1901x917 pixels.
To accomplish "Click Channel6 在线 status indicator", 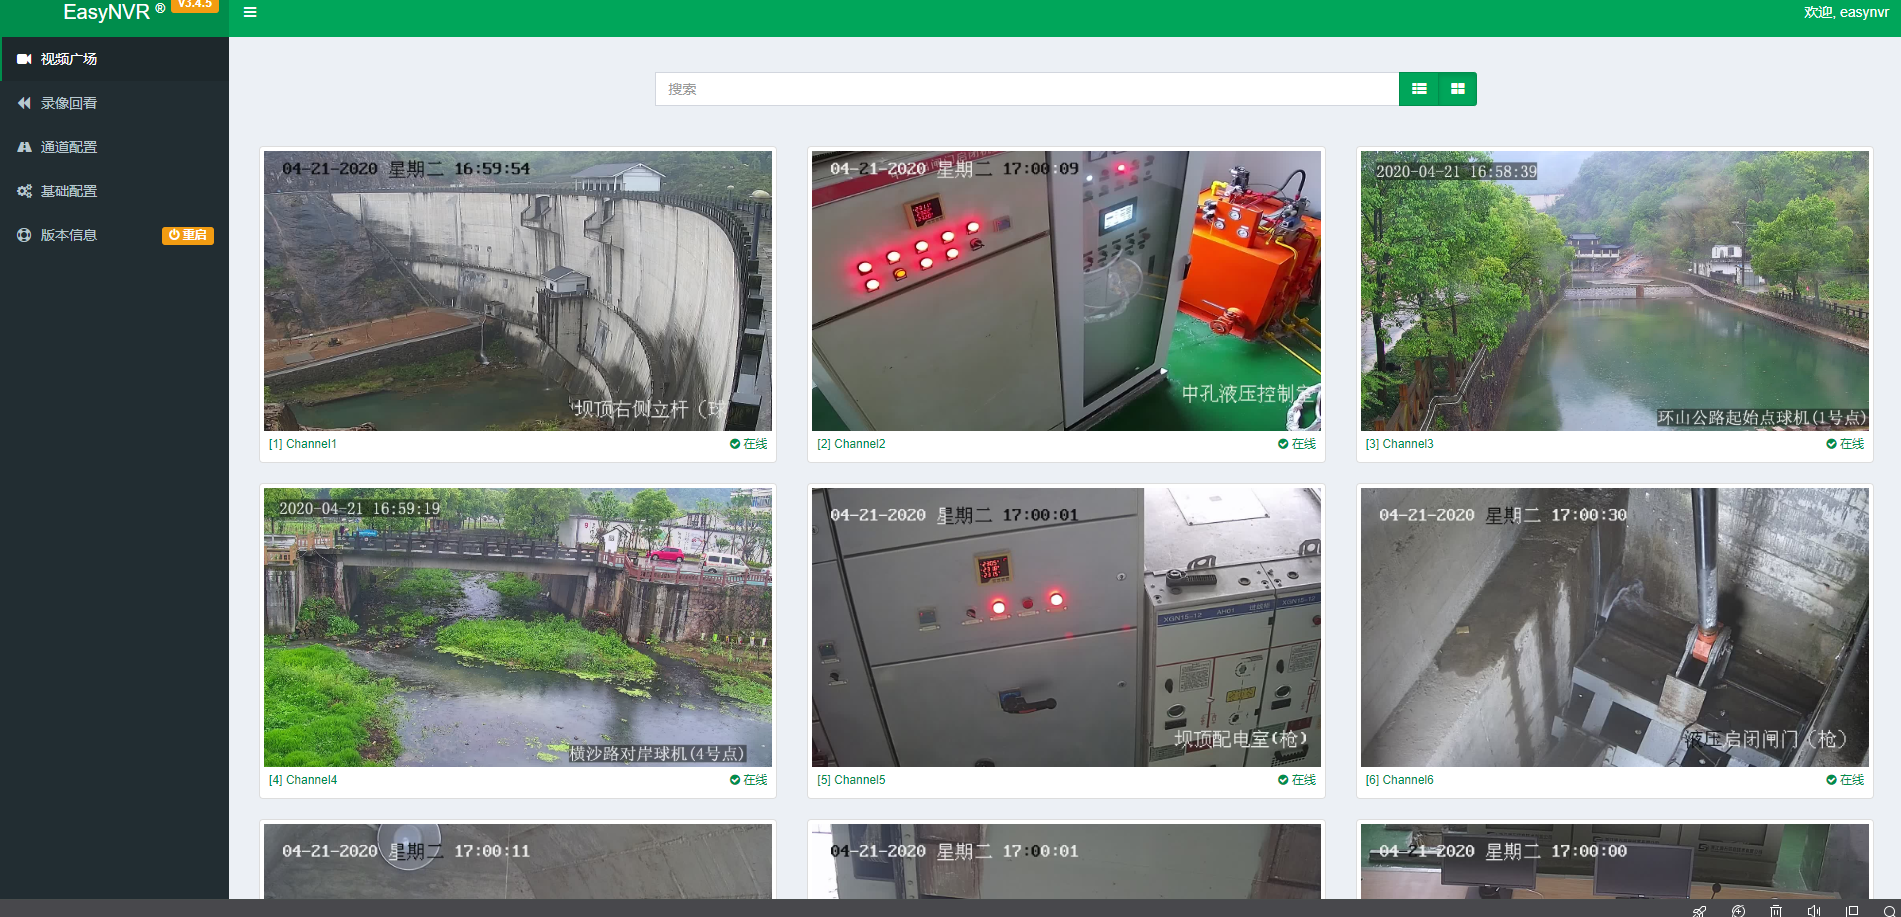I will [1845, 780].
